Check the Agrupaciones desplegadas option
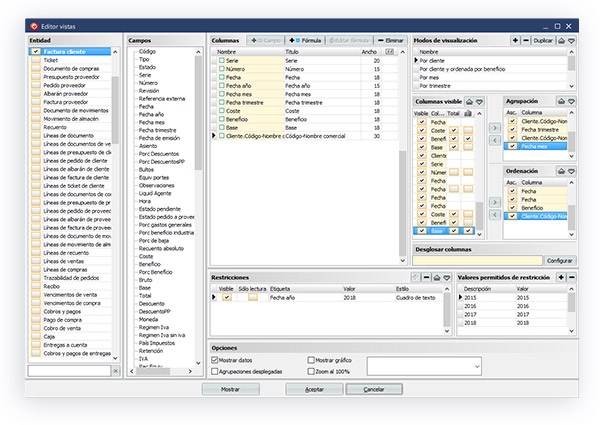The width and height of the screenshot is (600, 425). tap(215, 370)
